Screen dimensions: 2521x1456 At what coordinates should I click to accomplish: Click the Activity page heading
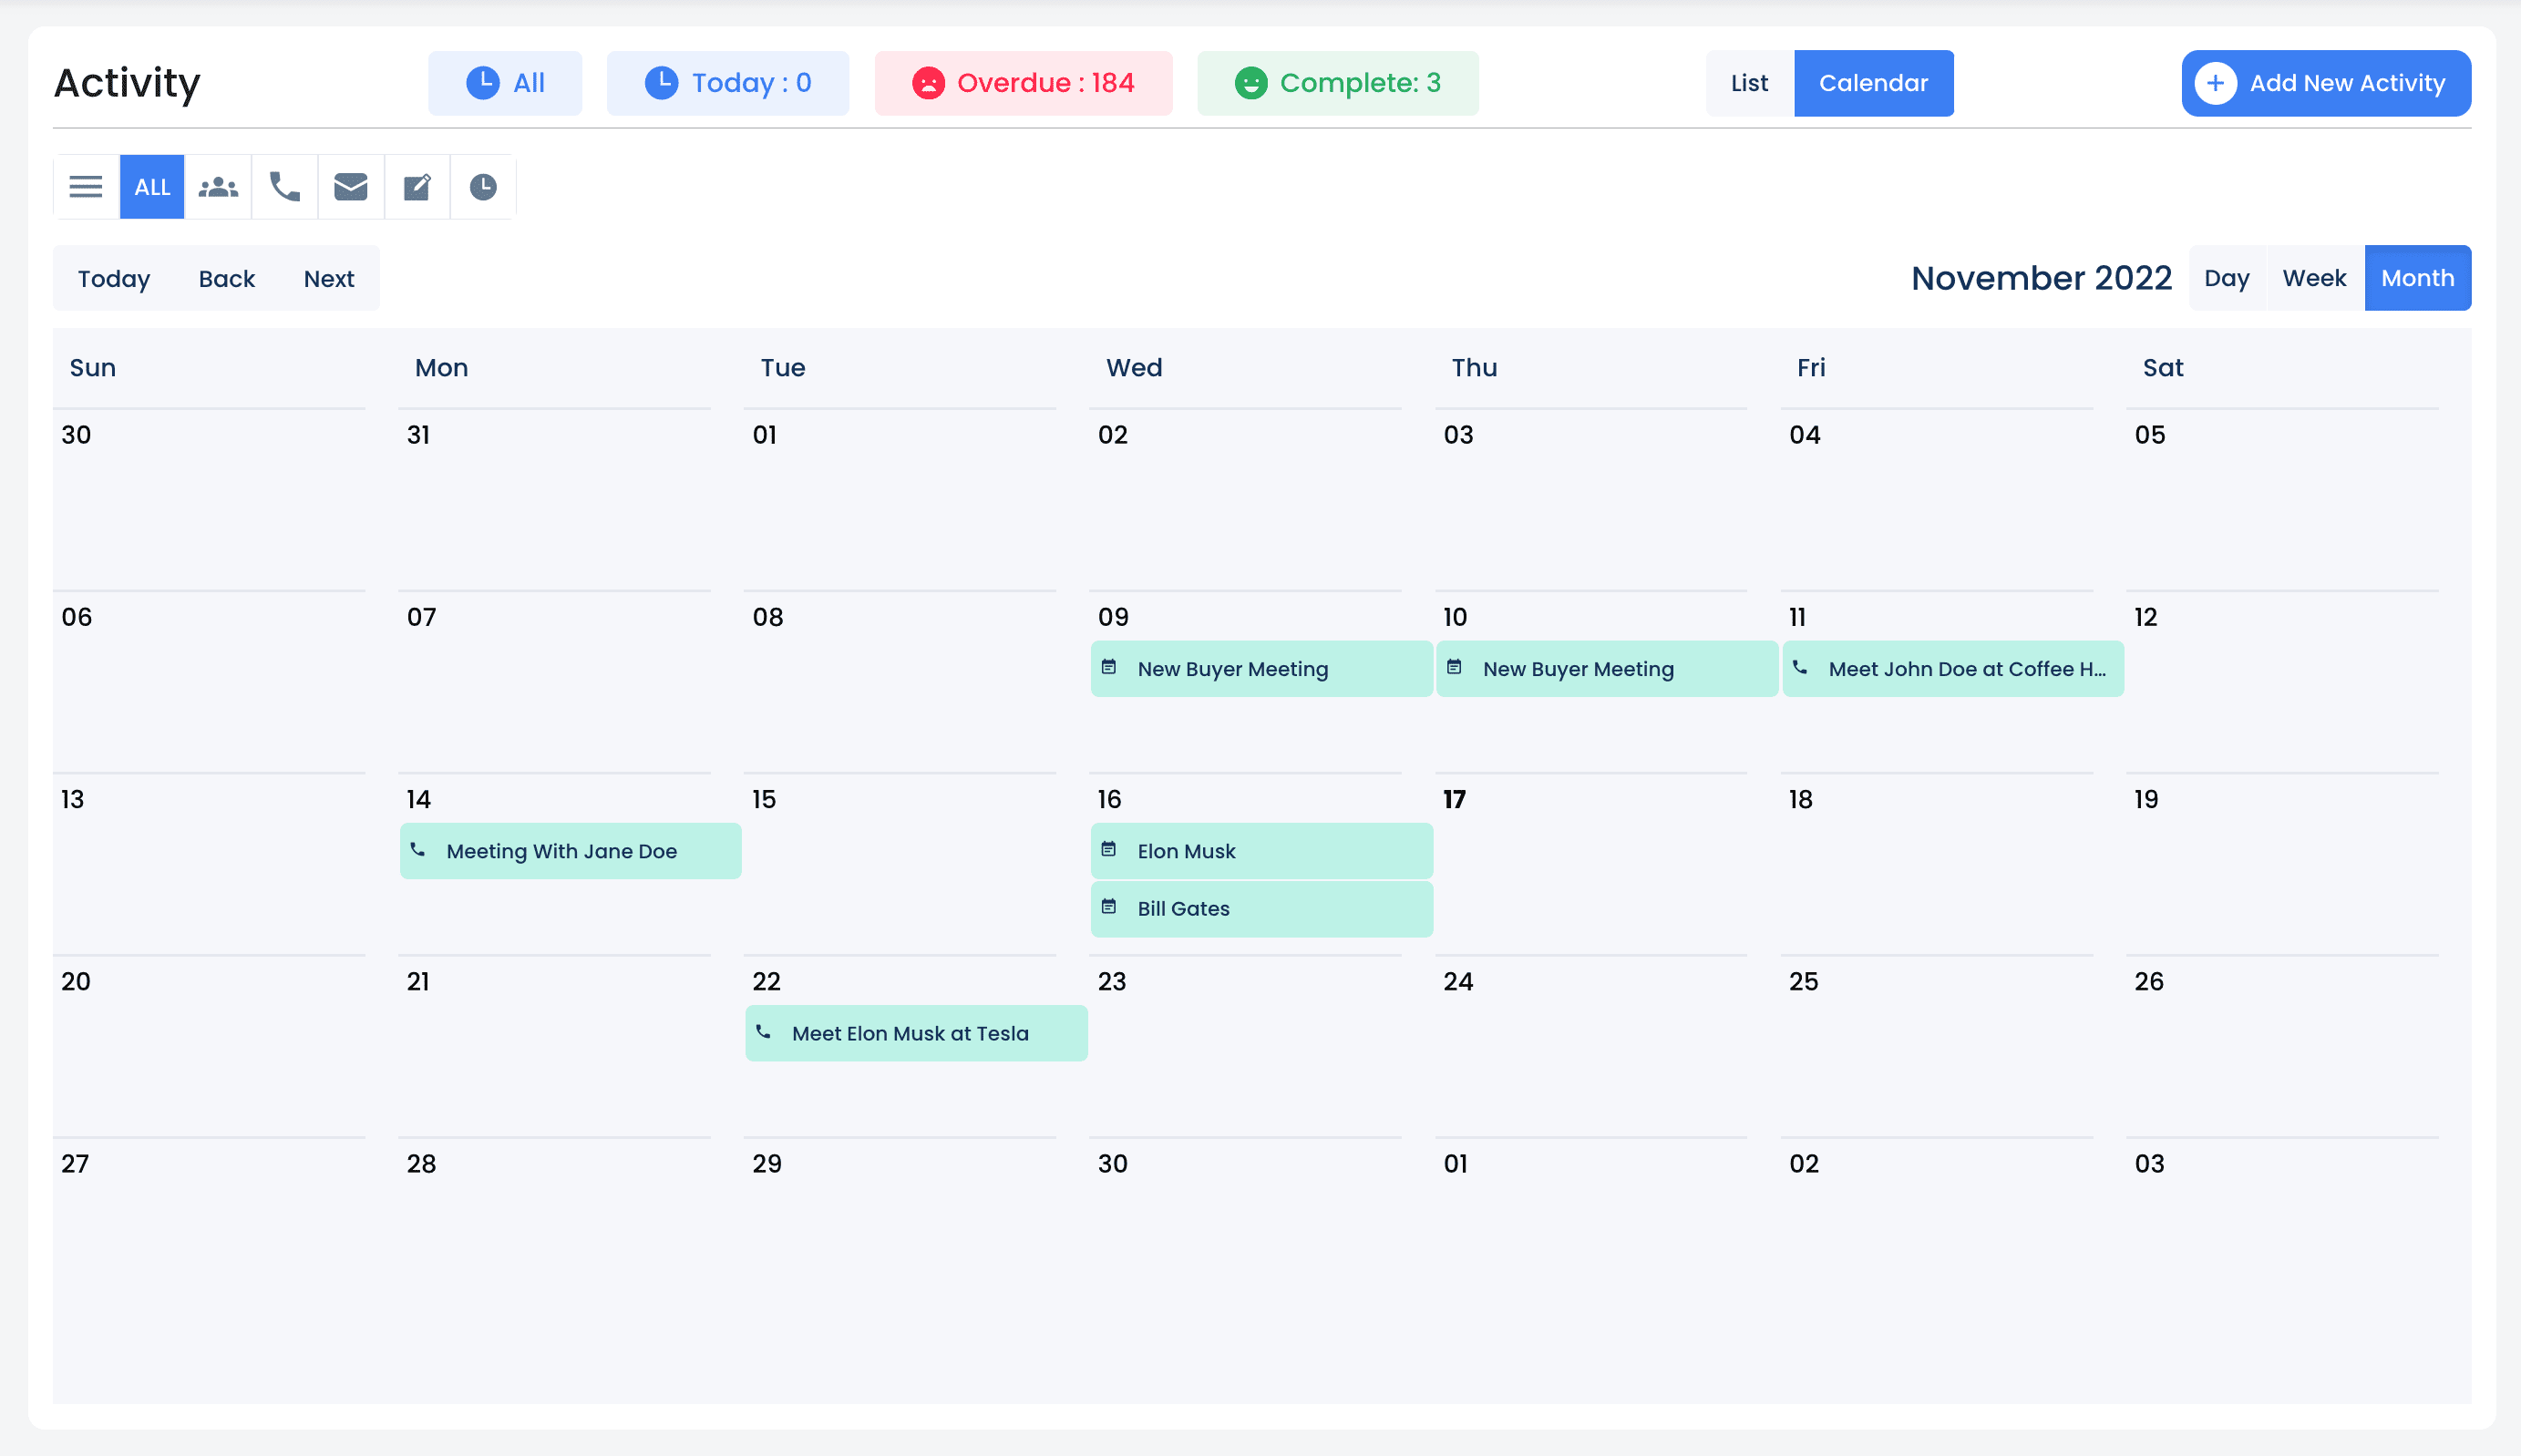click(127, 83)
